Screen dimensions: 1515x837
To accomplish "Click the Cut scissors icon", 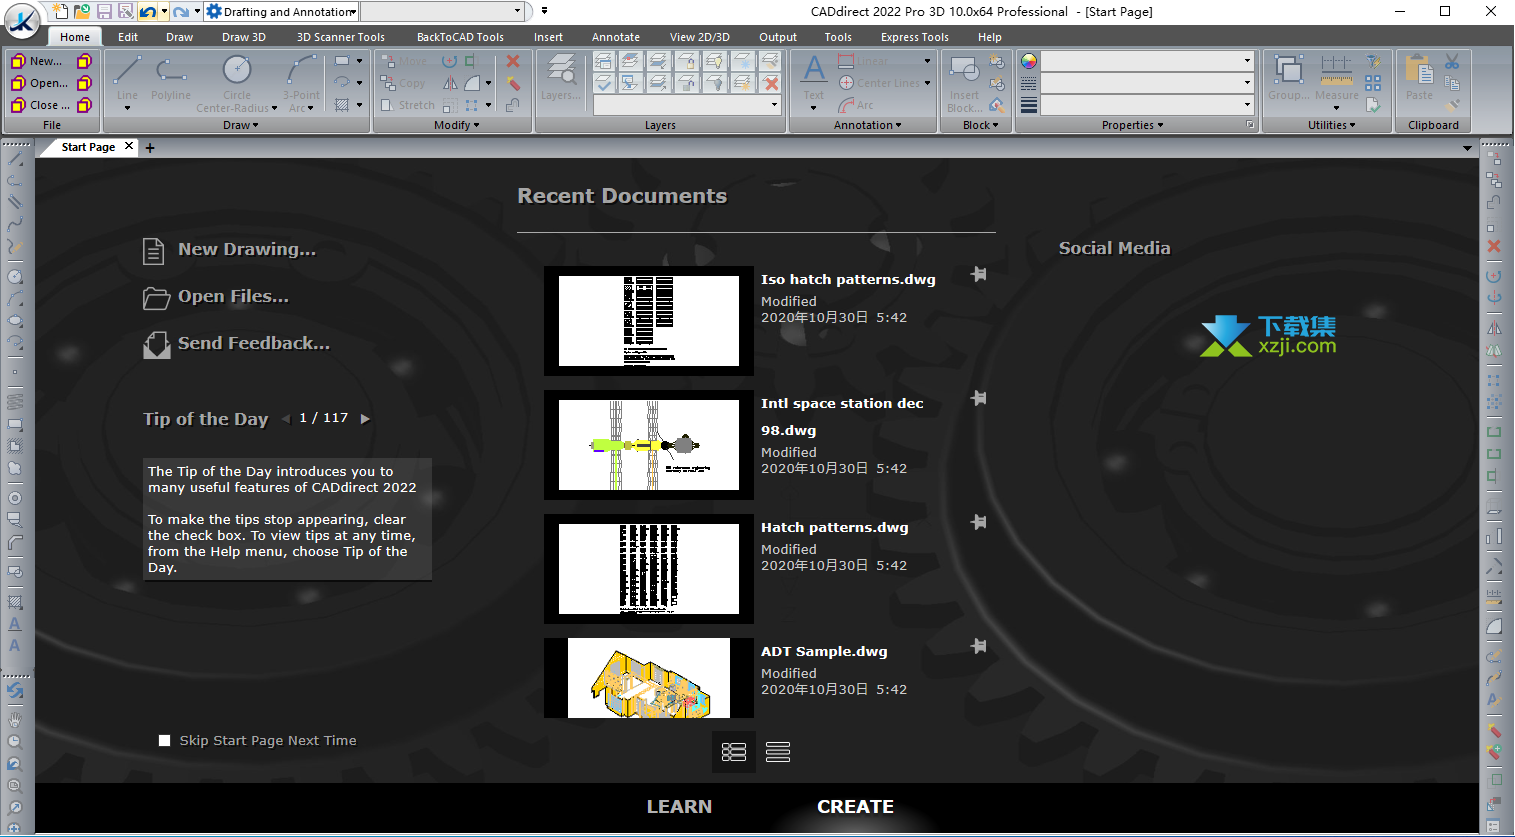I will (1452, 61).
